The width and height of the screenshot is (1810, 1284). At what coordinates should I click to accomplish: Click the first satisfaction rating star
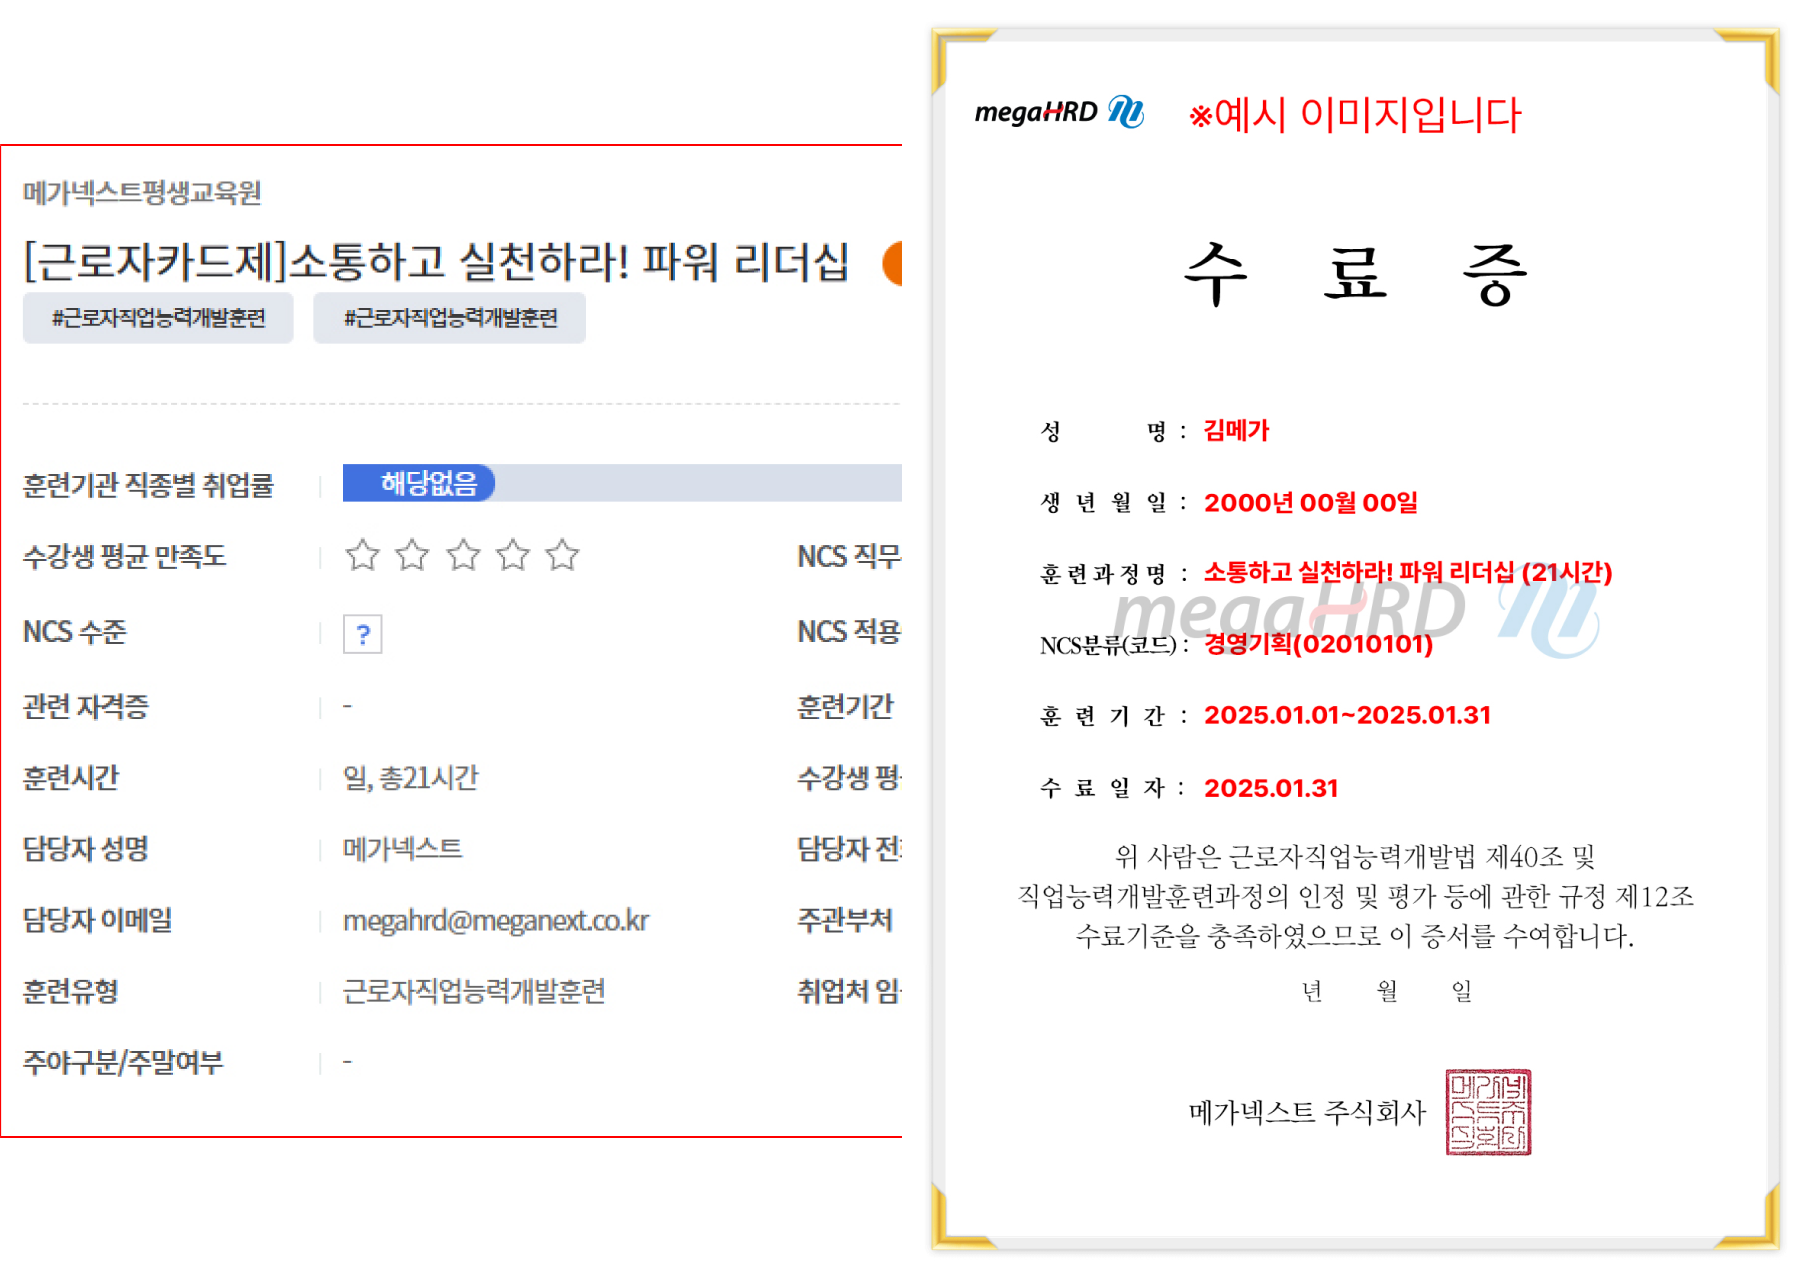[x=362, y=555]
